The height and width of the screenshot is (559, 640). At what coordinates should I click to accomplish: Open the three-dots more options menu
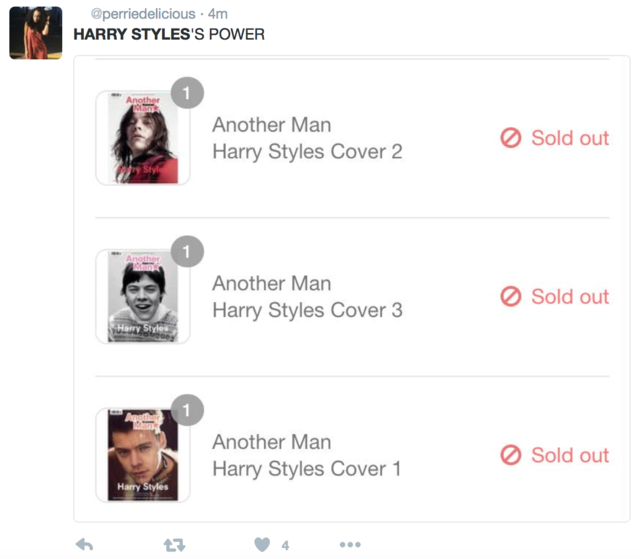[x=349, y=544]
